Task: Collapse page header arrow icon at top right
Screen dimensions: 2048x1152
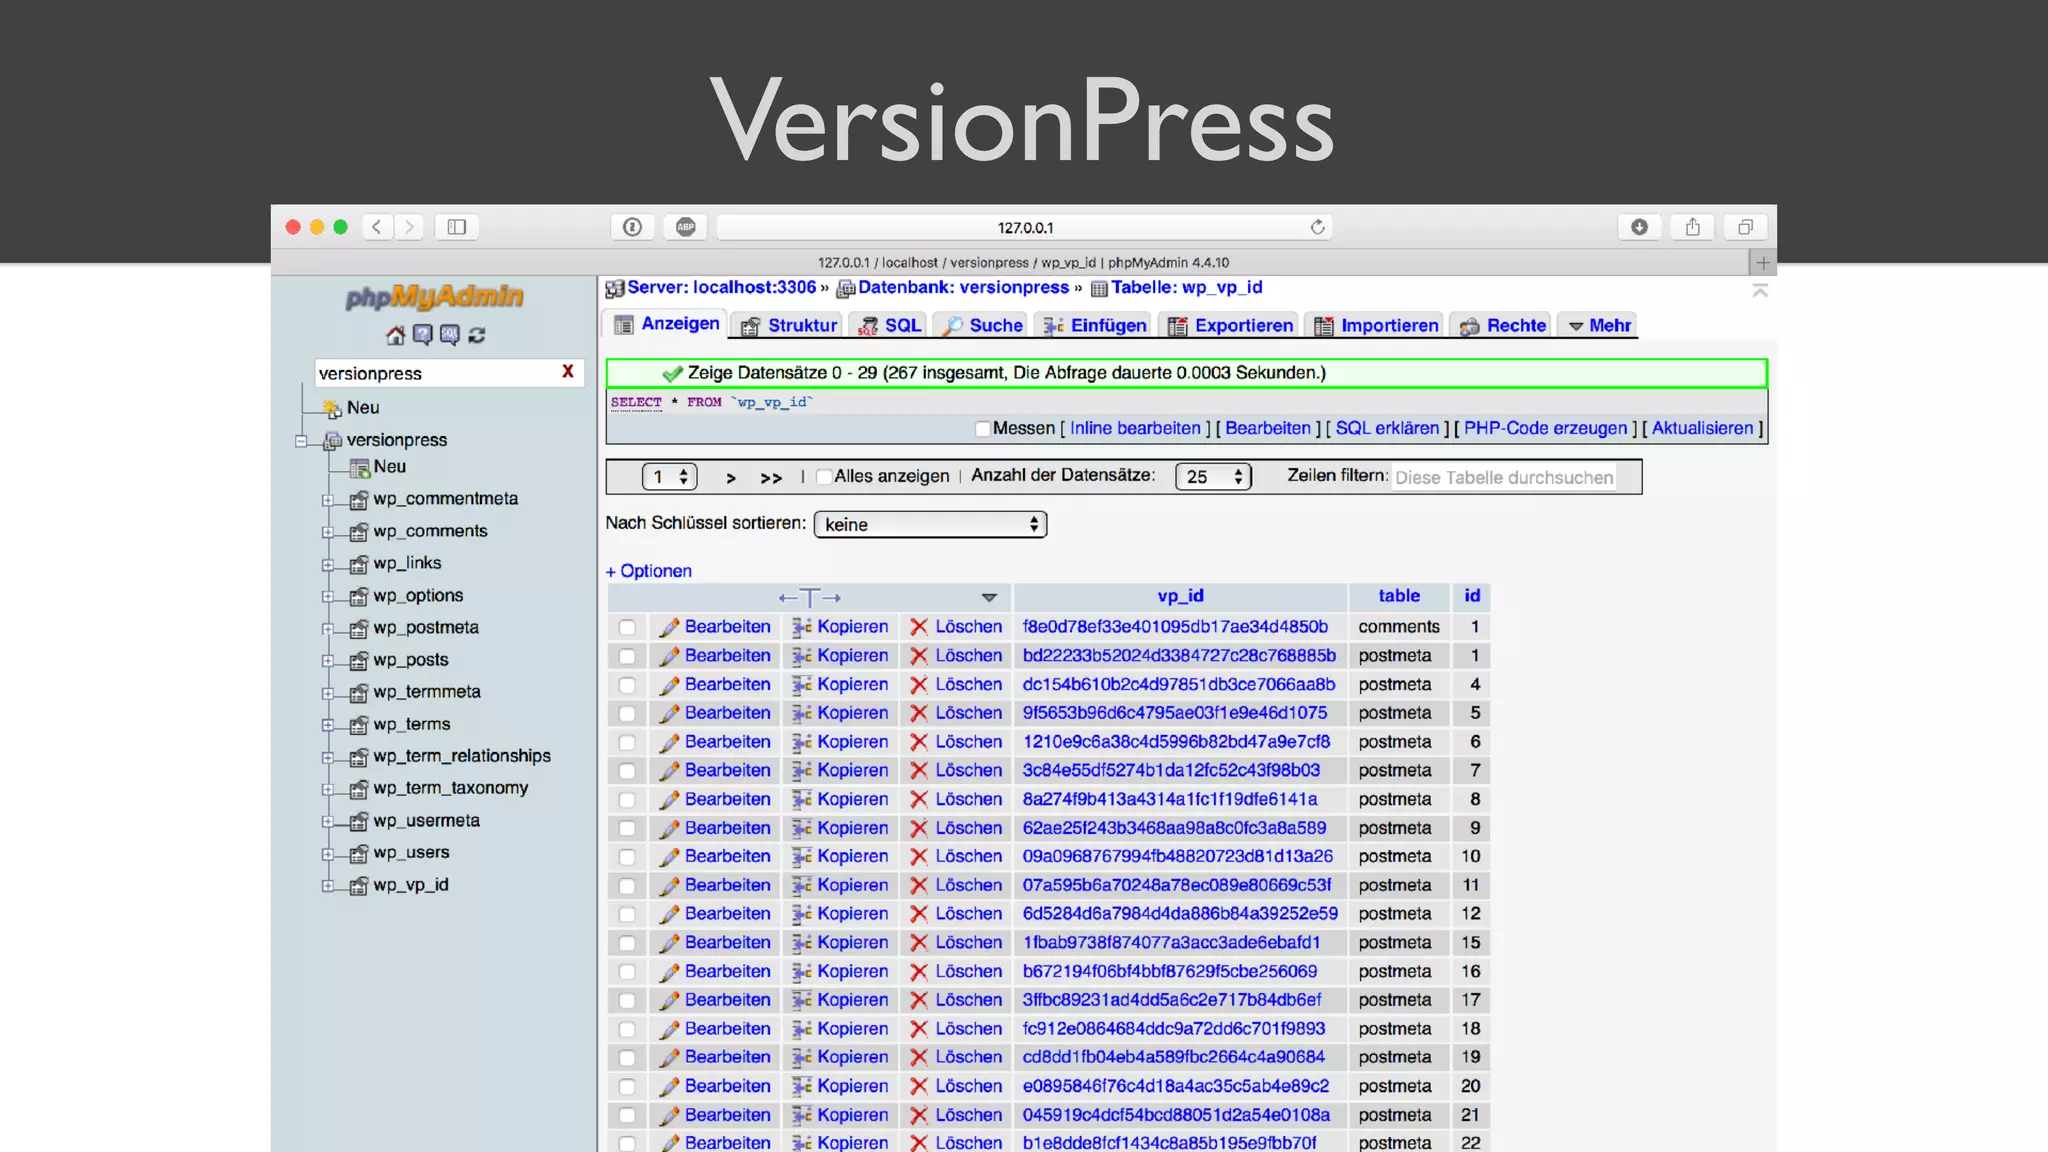Action: pyautogui.click(x=1760, y=291)
